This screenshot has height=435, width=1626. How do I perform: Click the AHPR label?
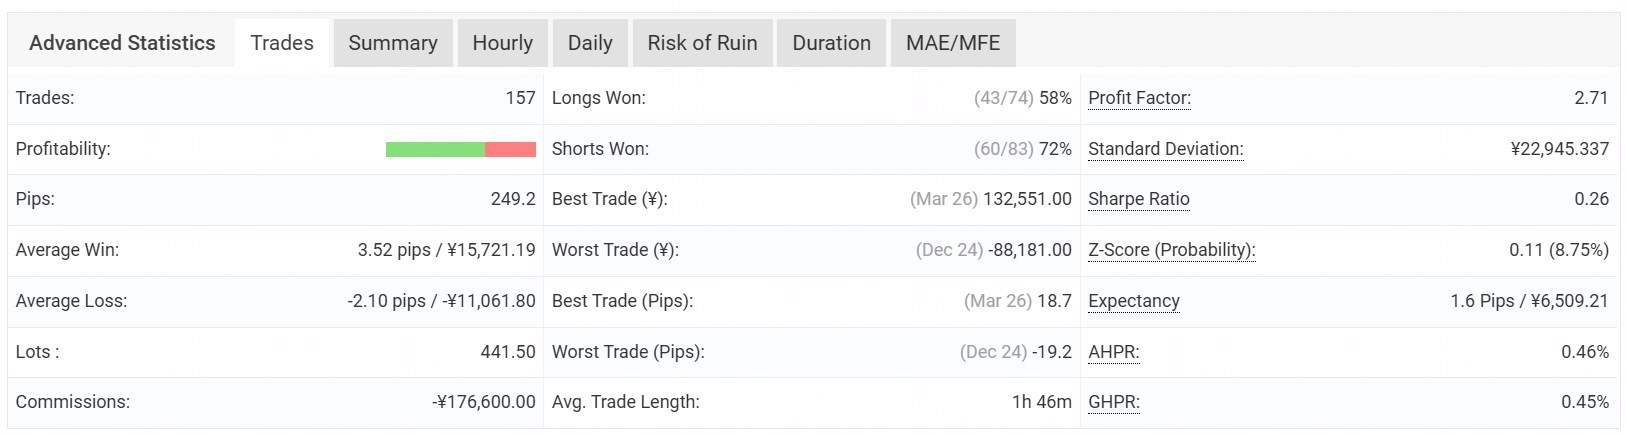pos(1113,352)
